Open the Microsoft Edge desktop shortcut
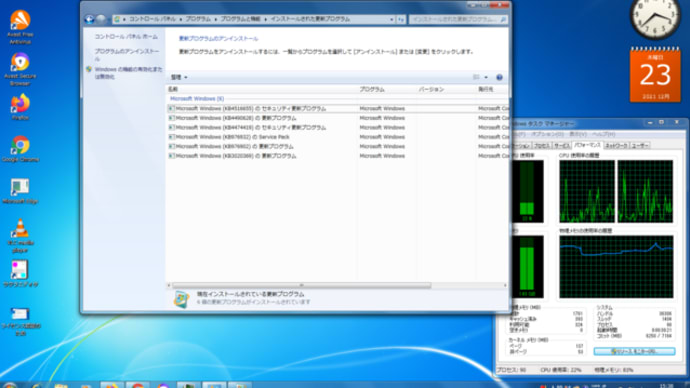 click(x=20, y=191)
